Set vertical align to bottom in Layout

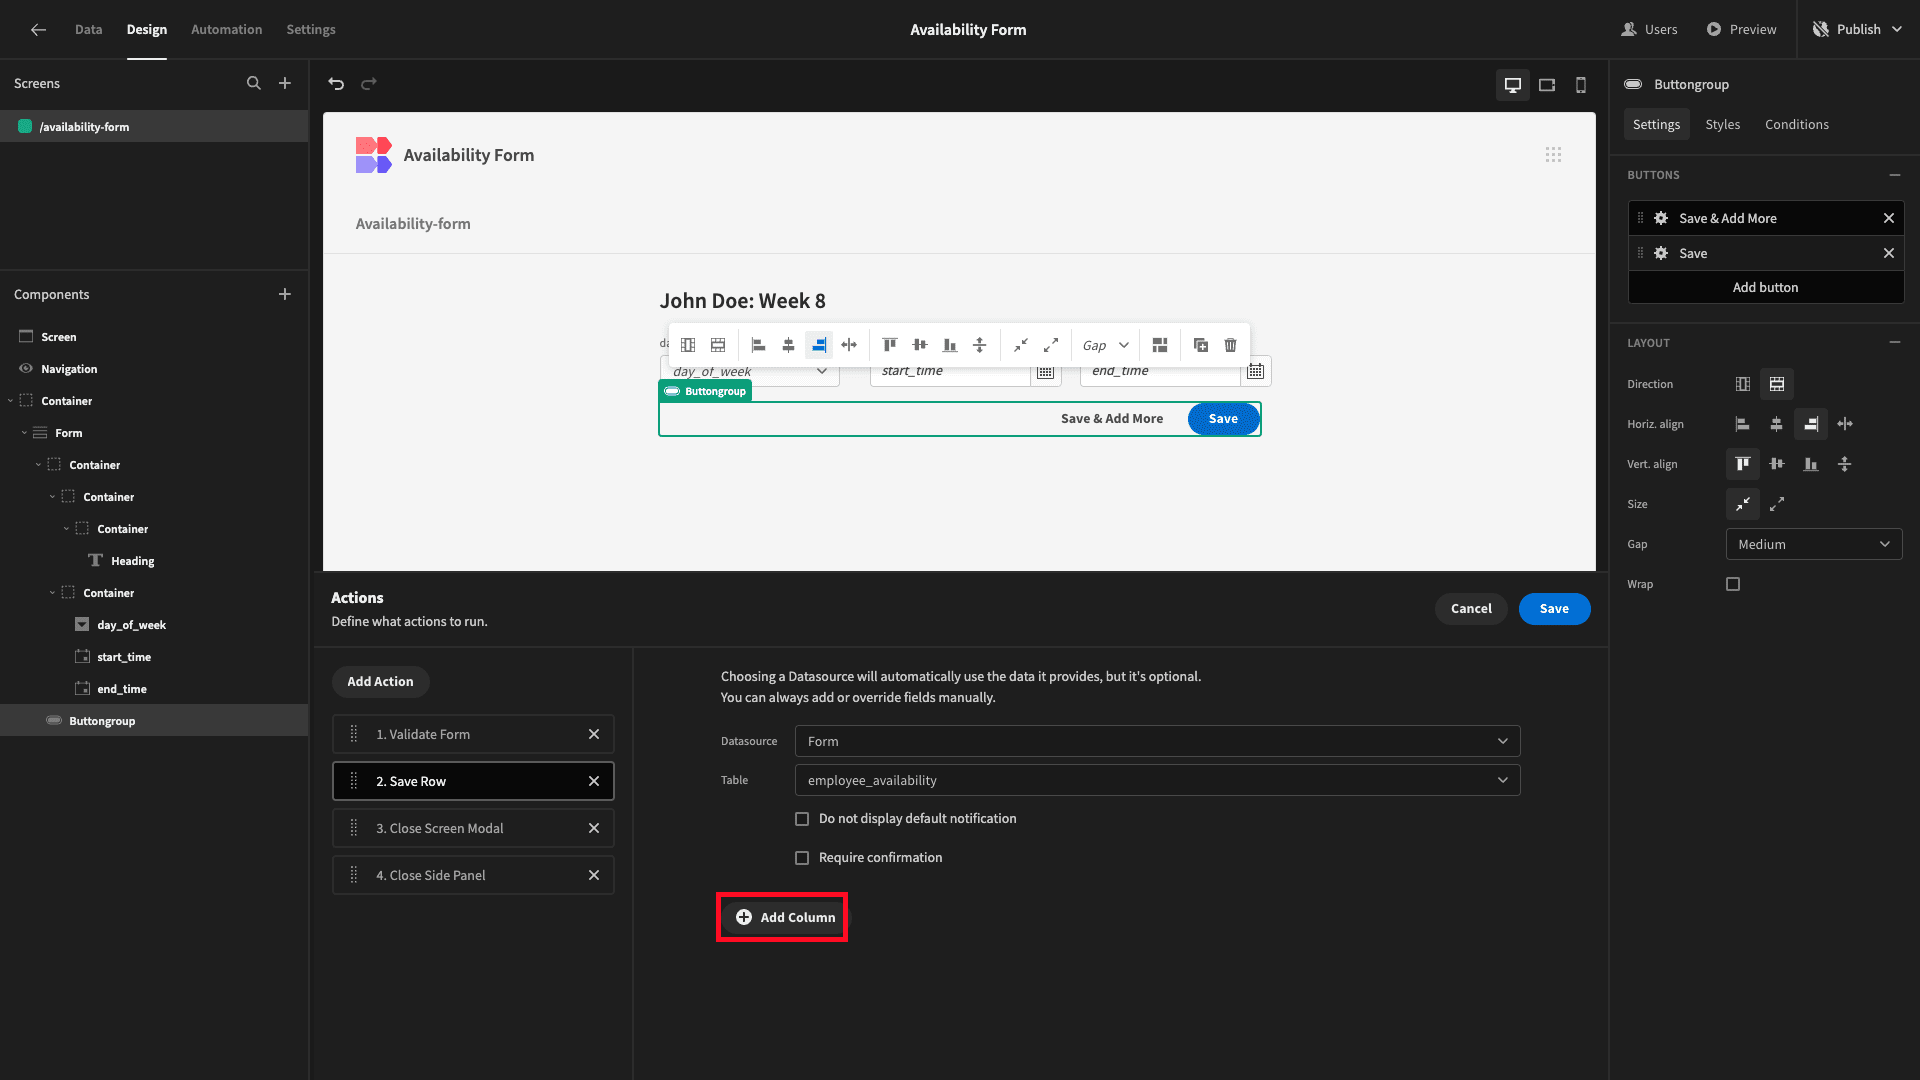tap(1811, 464)
